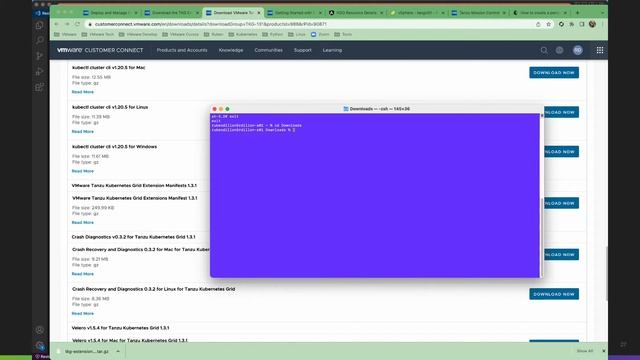Bookmark this page with the star icon
This screenshot has width=640, height=360.
tap(548, 24)
